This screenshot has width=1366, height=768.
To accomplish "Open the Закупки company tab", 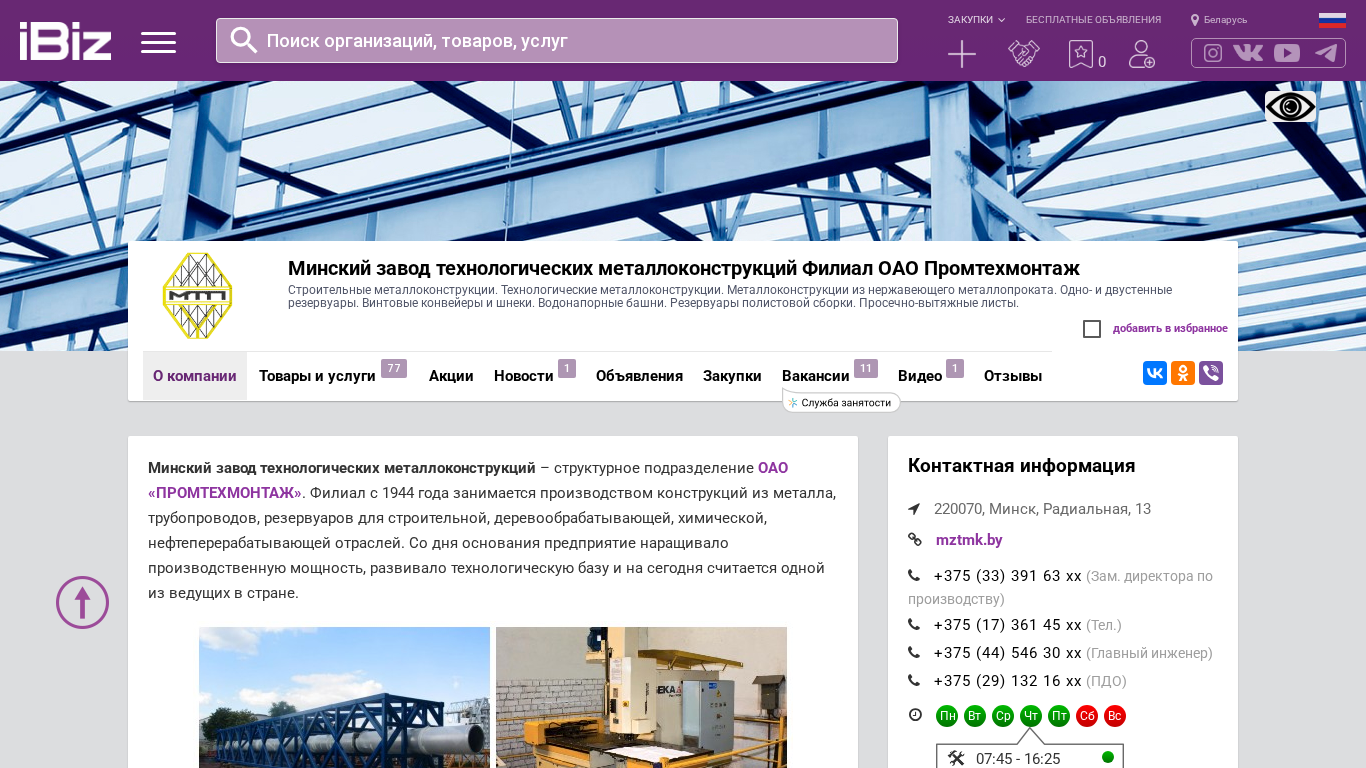I will click(732, 376).
